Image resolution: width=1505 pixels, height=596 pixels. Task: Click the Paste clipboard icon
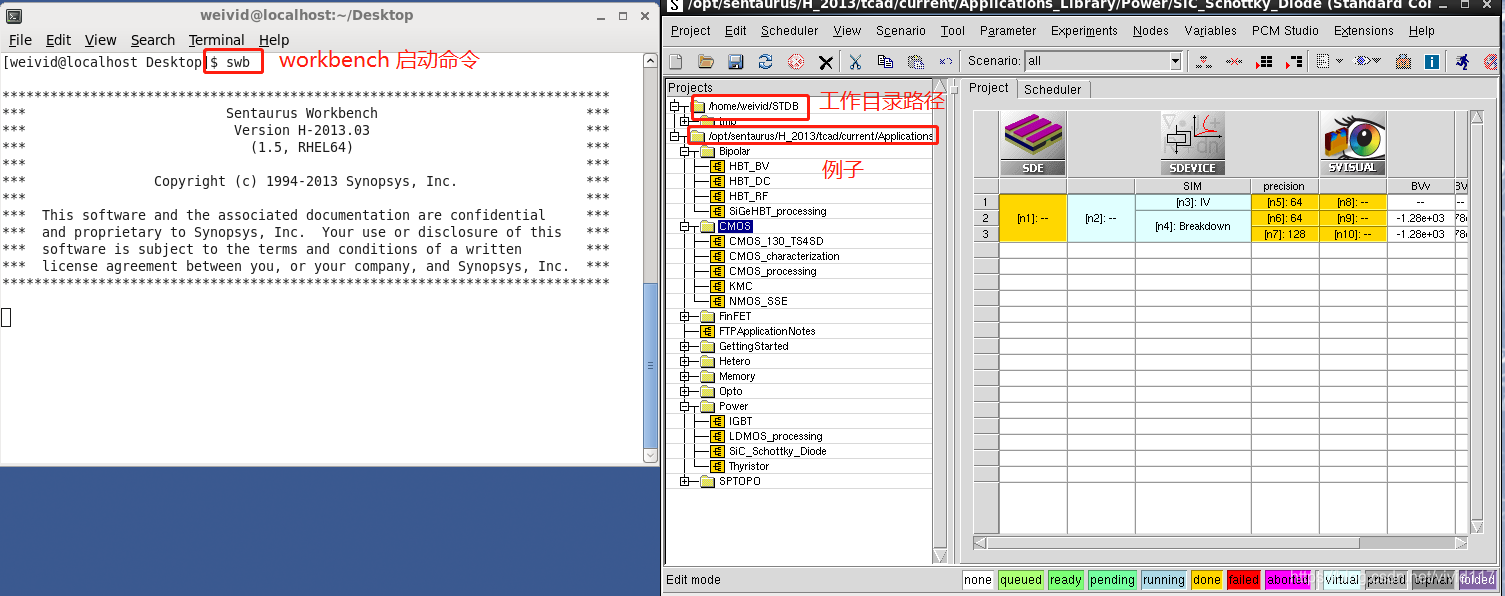click(x=915, y=62)
